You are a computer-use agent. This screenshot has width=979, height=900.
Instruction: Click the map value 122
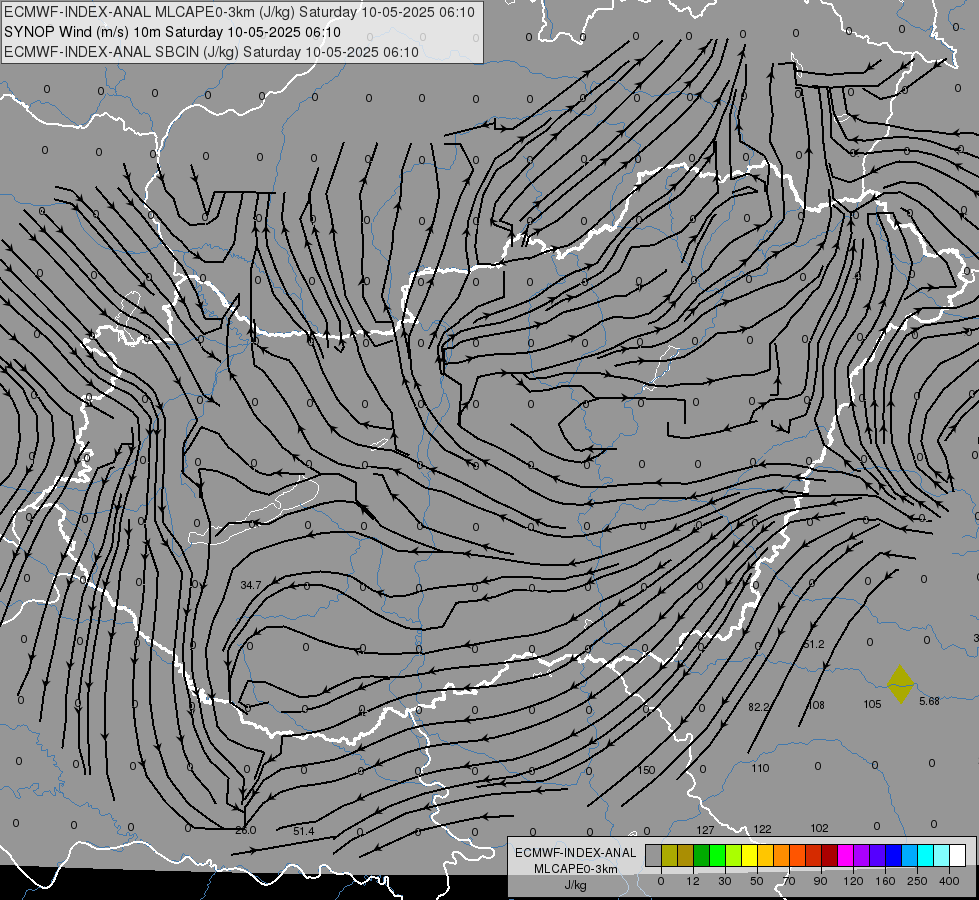[762, 829]
